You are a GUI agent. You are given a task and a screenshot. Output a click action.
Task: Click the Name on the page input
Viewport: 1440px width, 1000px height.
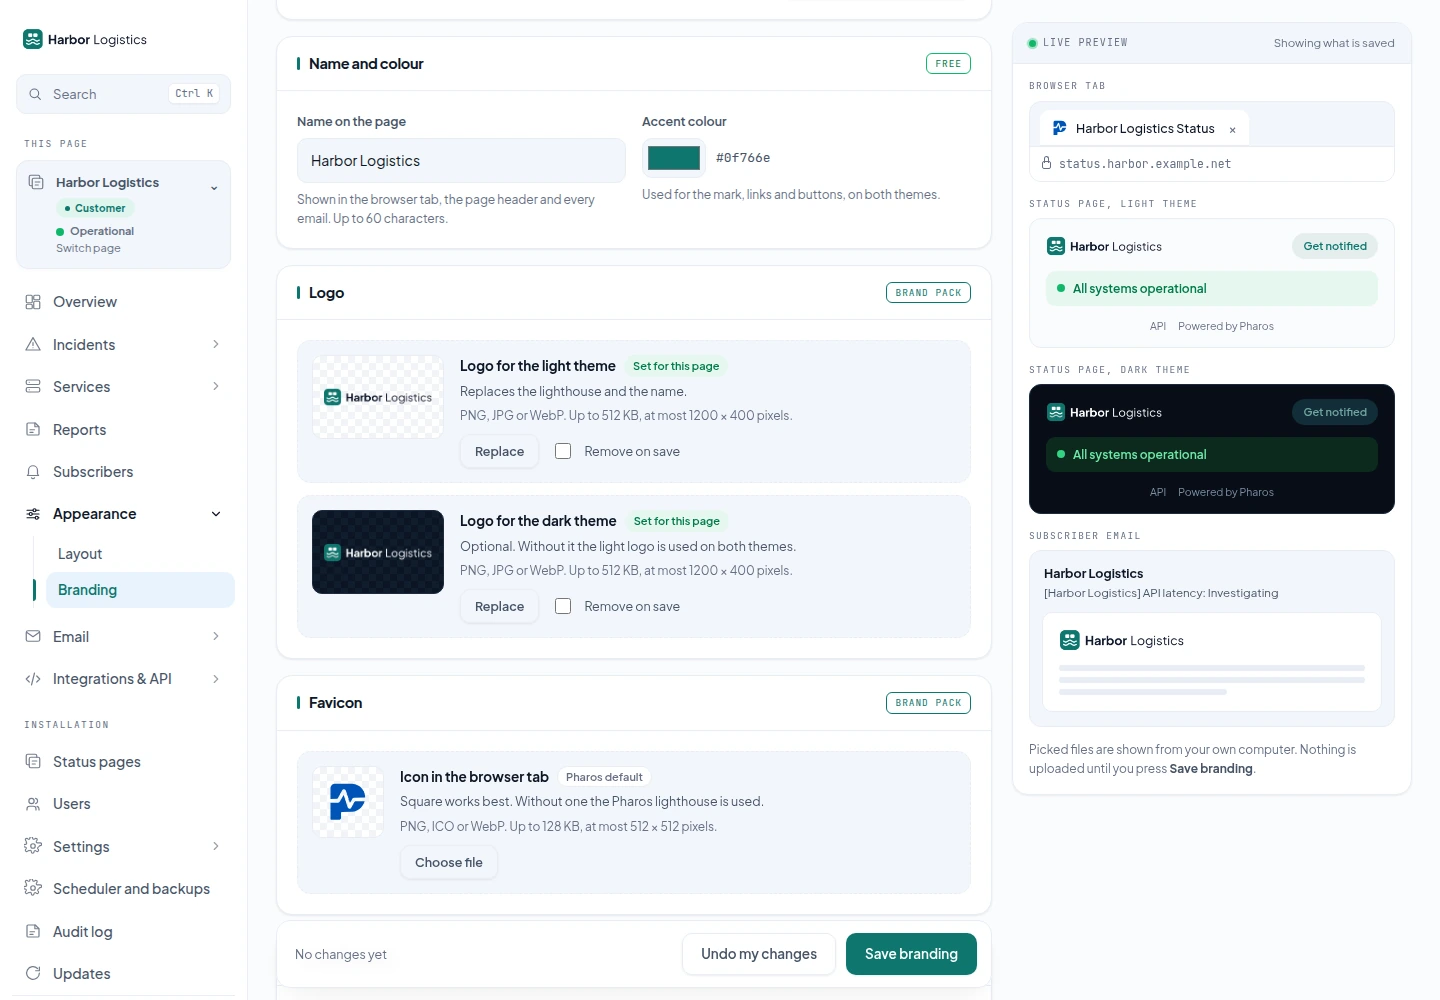pos(461,161)
